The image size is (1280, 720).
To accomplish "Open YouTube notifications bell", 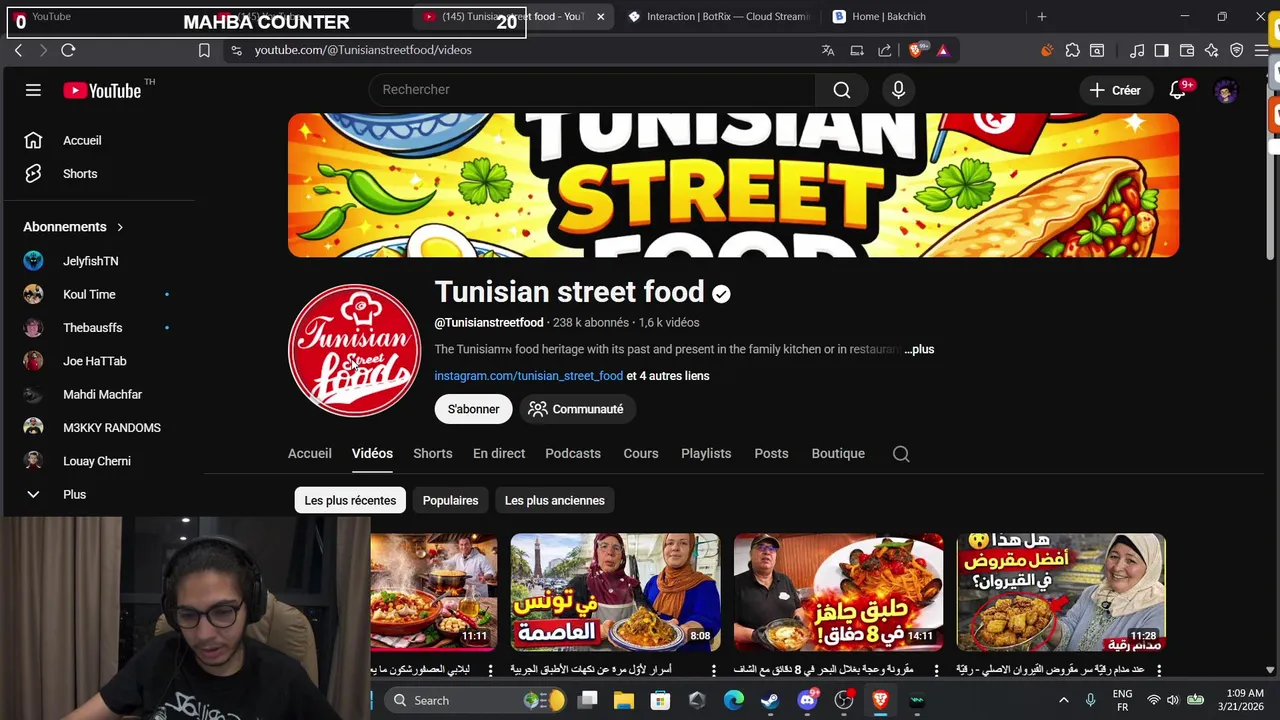I will (1177, 90).
